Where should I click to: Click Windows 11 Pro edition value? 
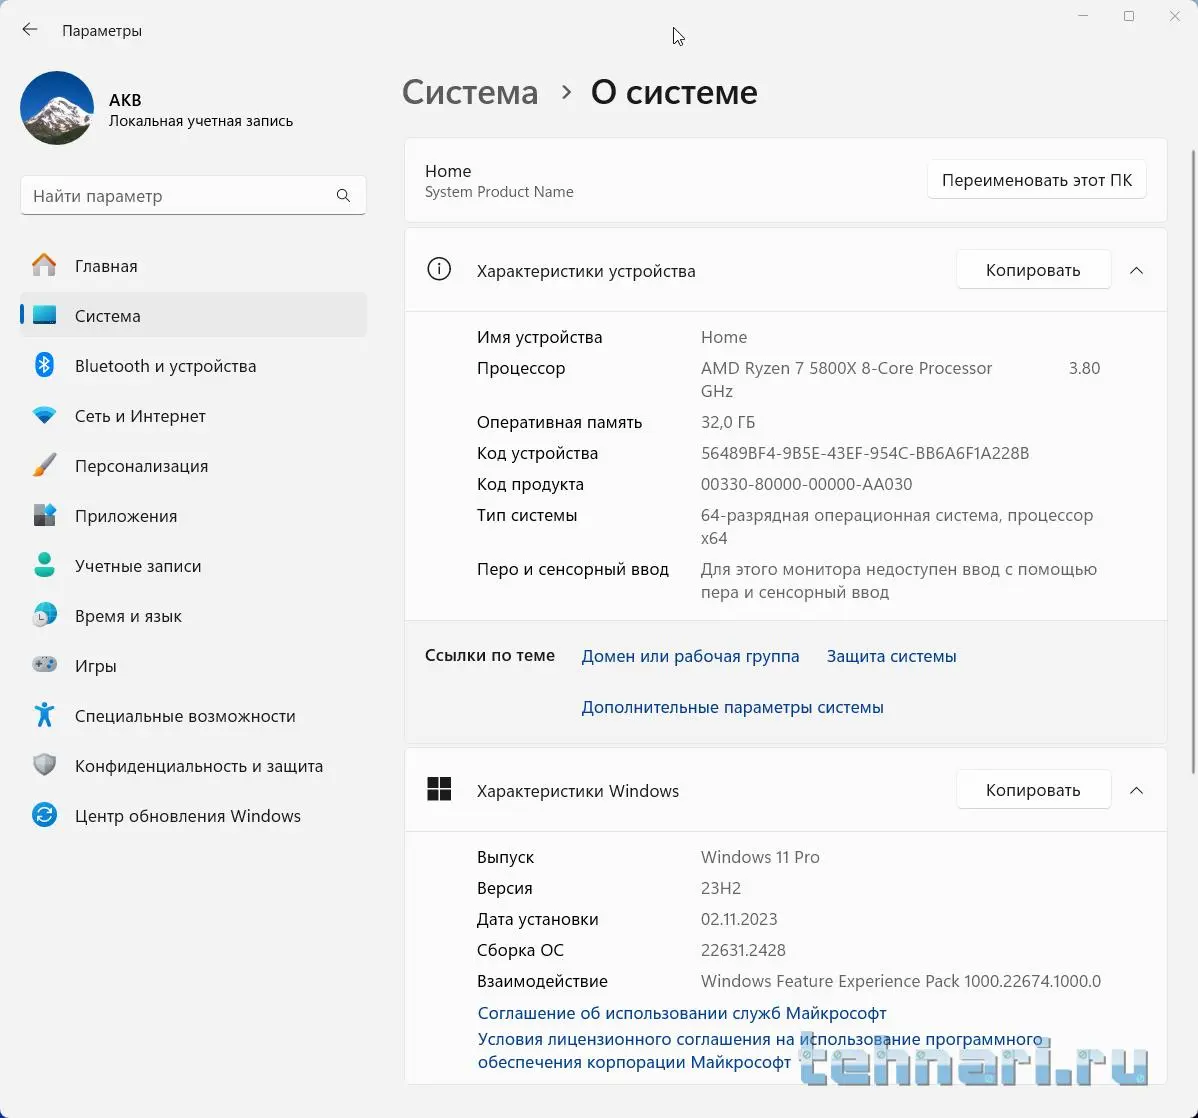760,857
